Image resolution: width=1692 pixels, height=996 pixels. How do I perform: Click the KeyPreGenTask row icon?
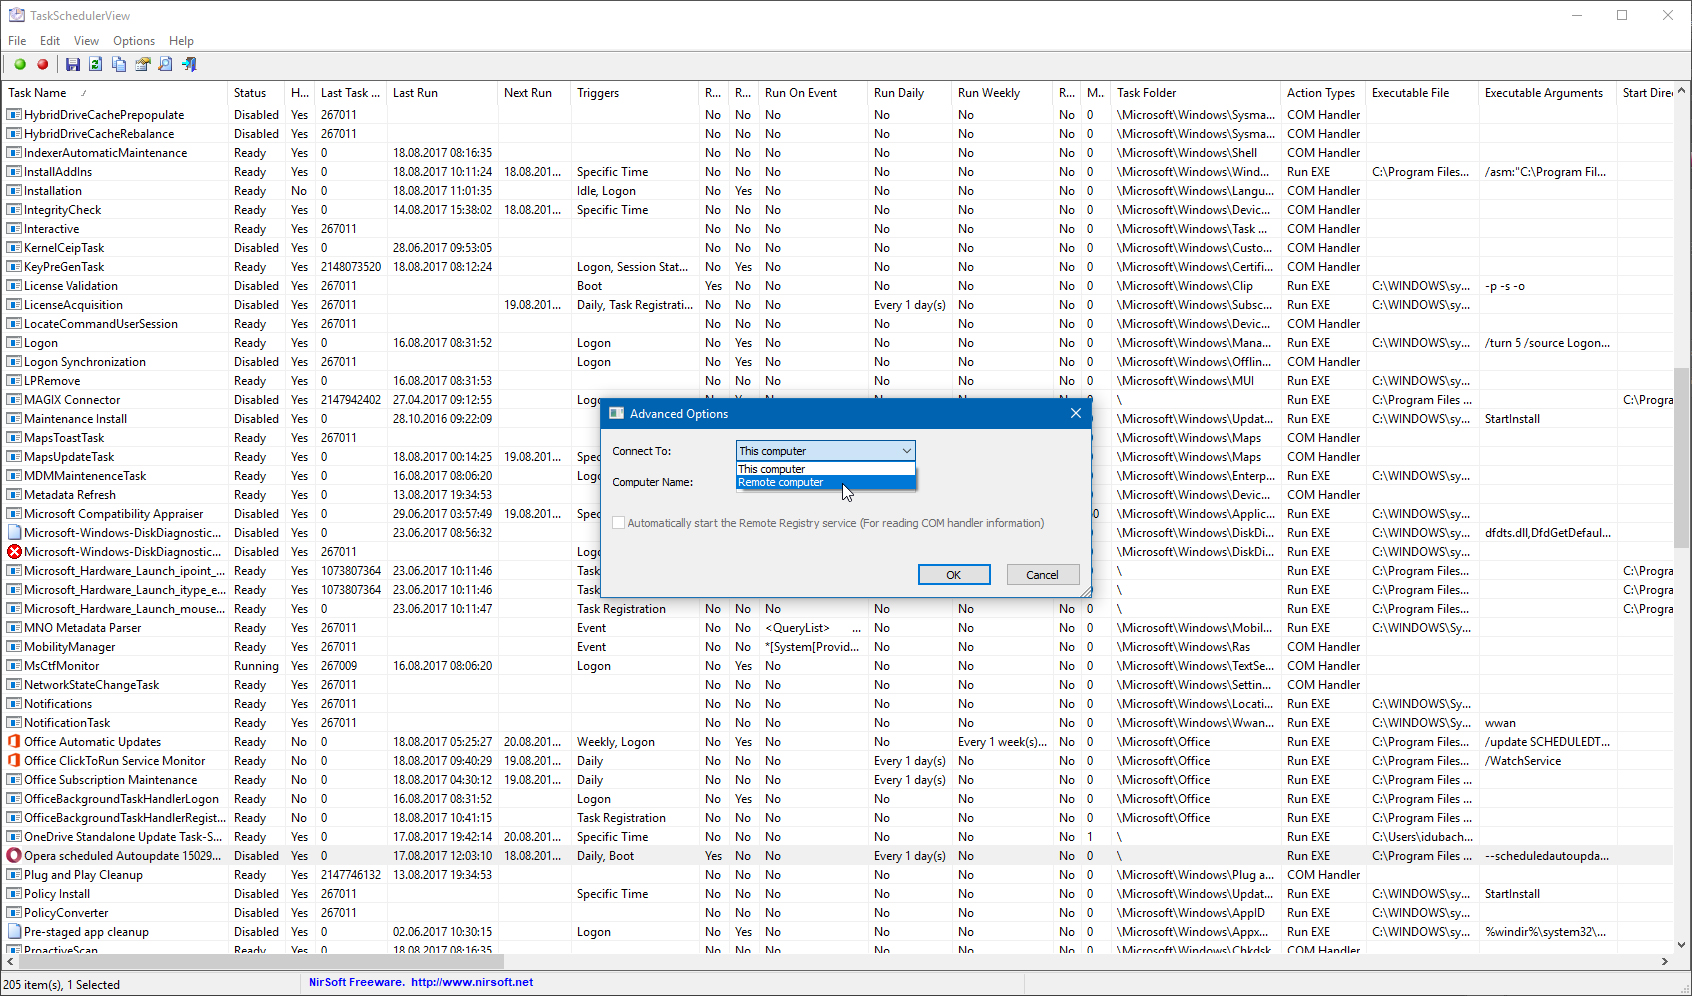14,267
